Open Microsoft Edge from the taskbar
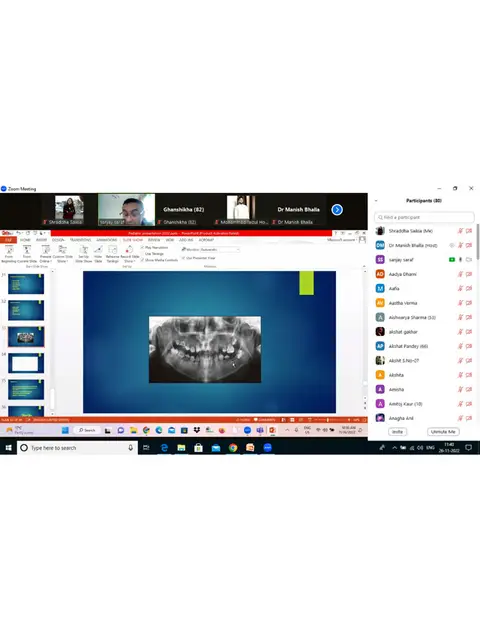The height and width of the screenshot is (640, 480). 164,448
